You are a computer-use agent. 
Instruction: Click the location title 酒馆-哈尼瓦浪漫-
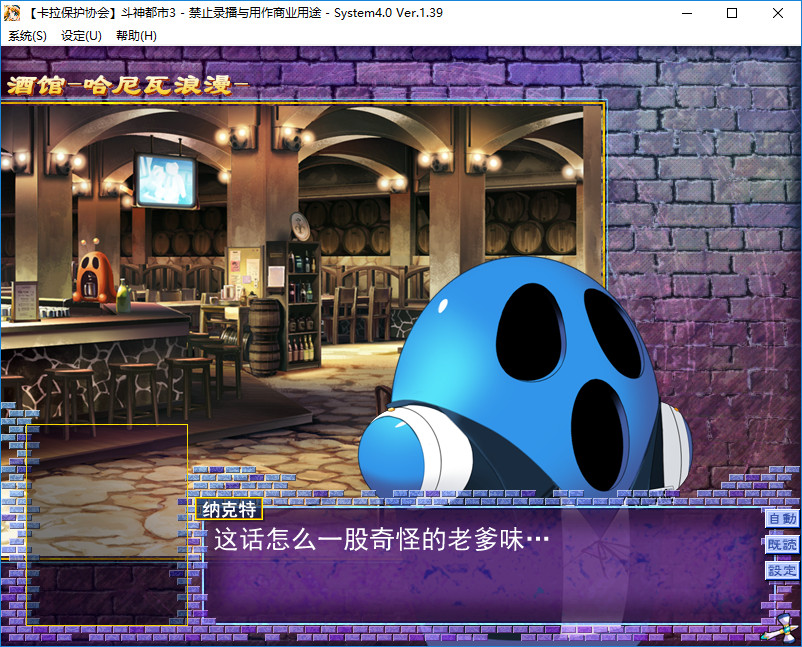pos(127,85)
